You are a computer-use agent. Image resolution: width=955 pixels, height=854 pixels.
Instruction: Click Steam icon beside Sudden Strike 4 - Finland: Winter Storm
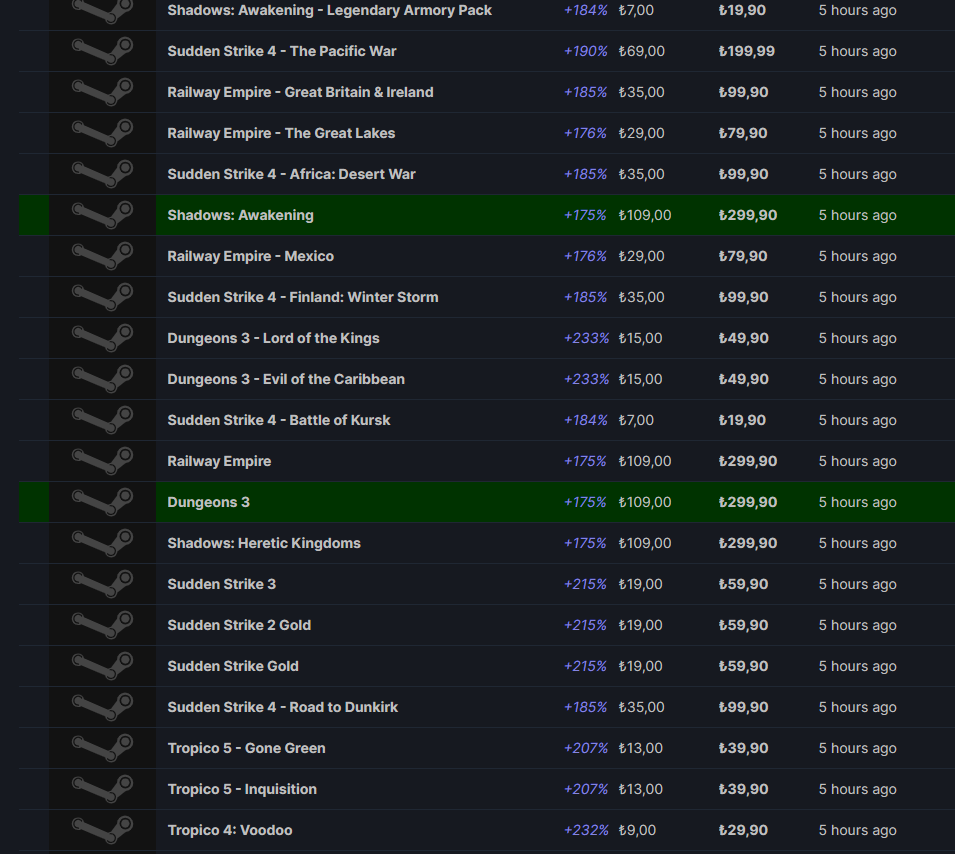[x=102, y=297]
